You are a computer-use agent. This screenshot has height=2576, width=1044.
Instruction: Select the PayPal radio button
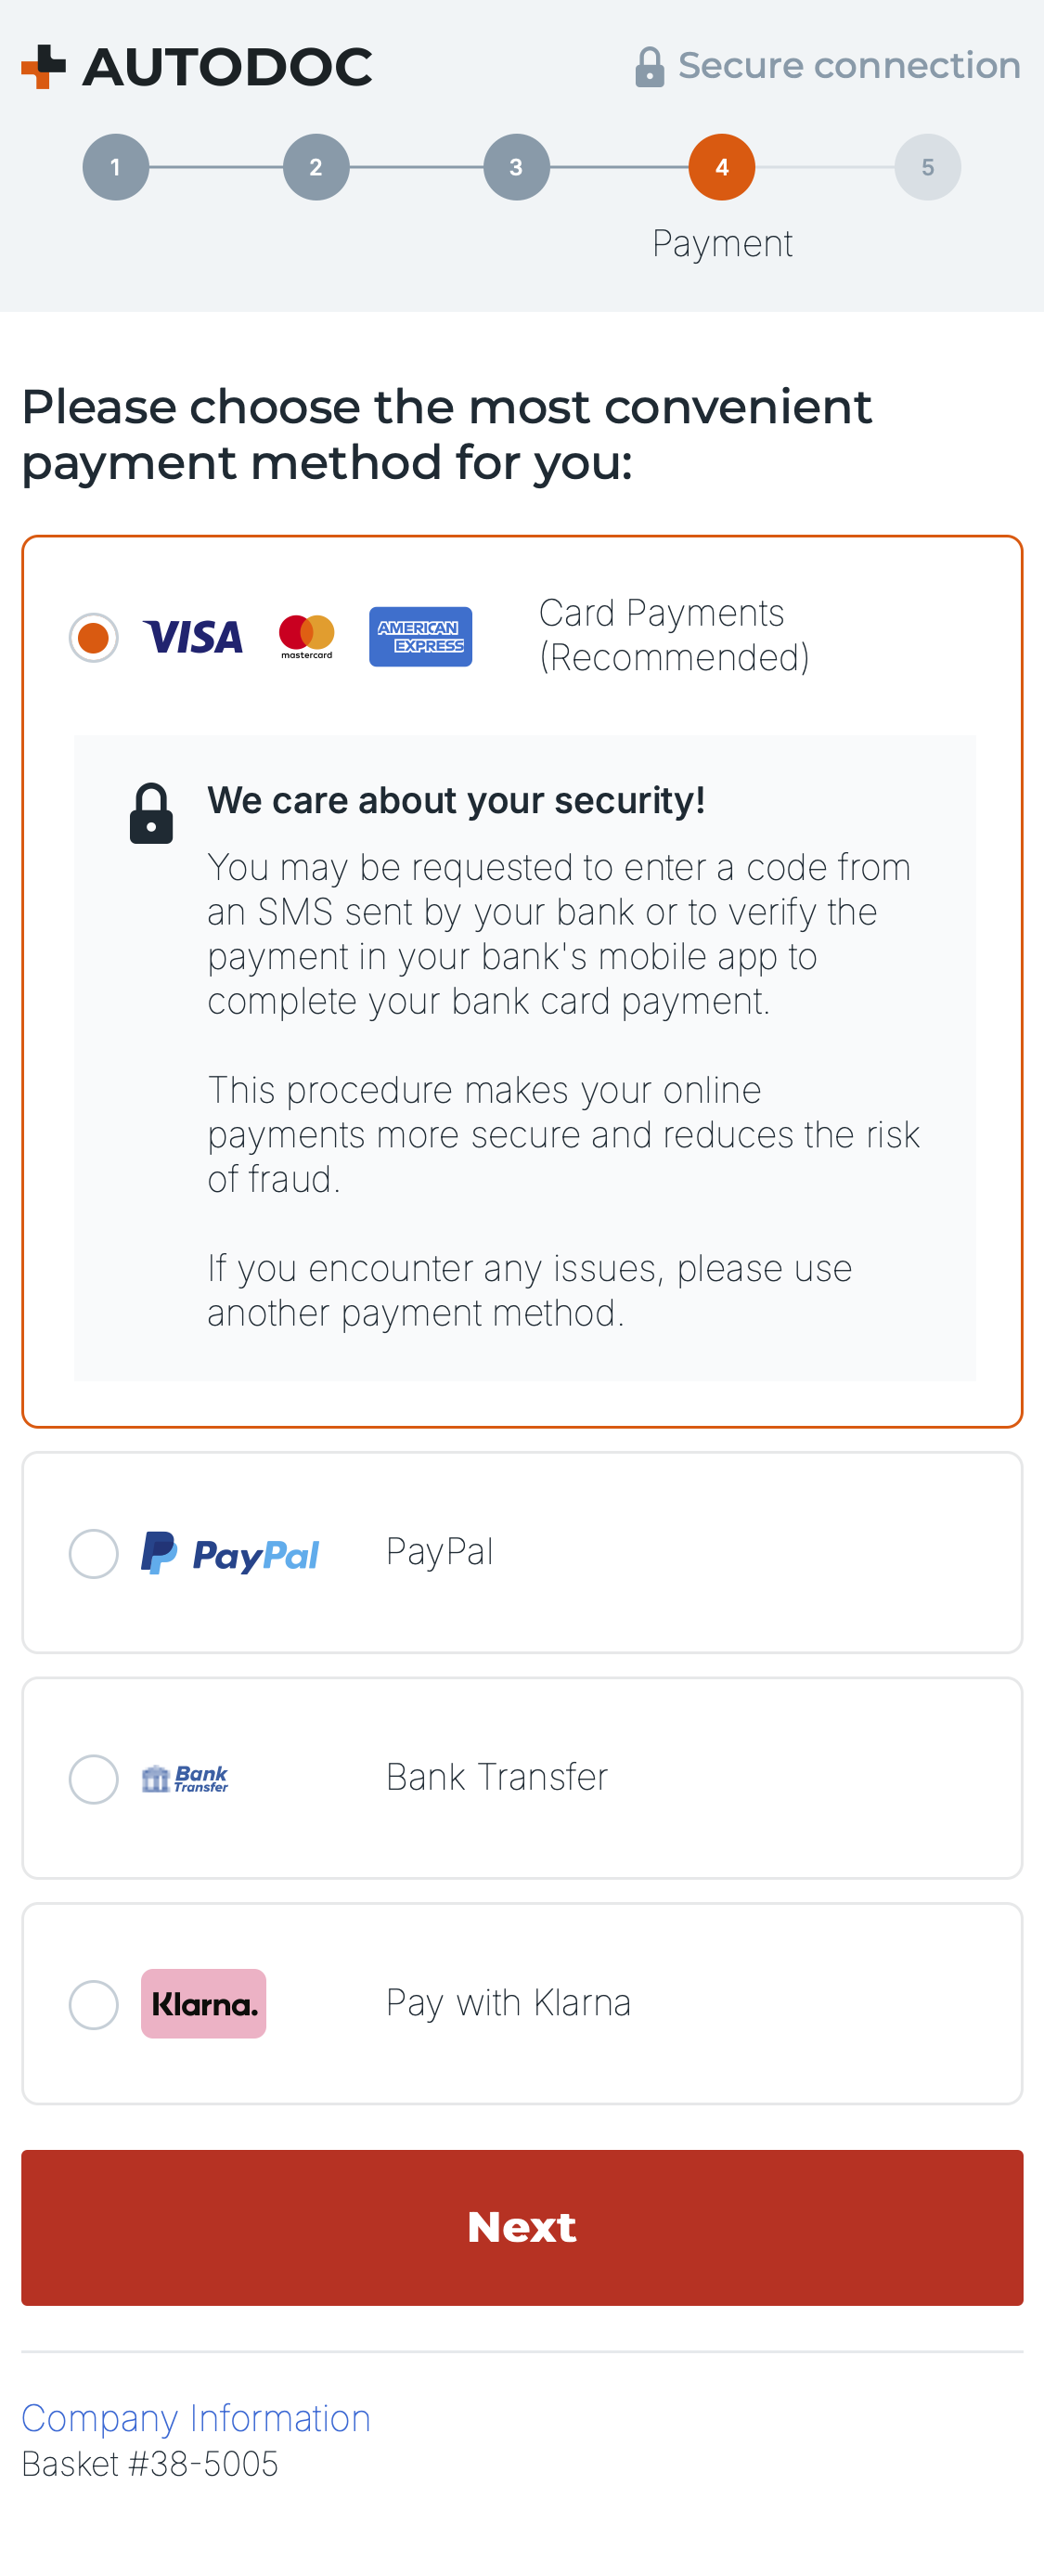[x=94, y=1553]
